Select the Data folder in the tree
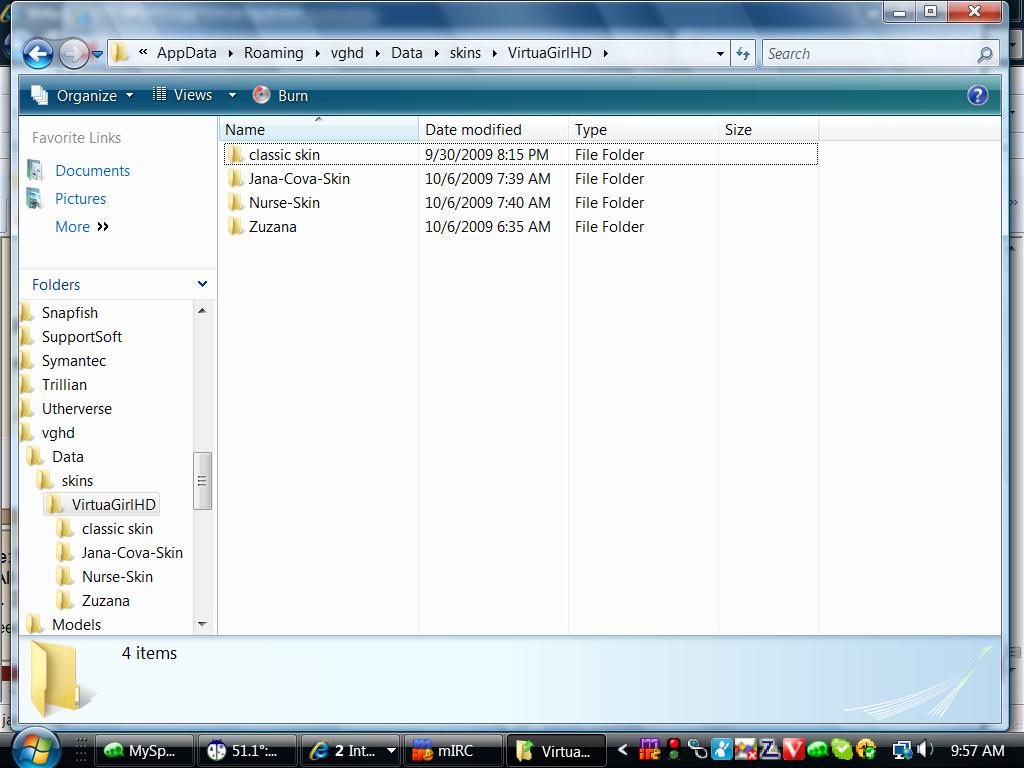 click(x=68, y=457)
